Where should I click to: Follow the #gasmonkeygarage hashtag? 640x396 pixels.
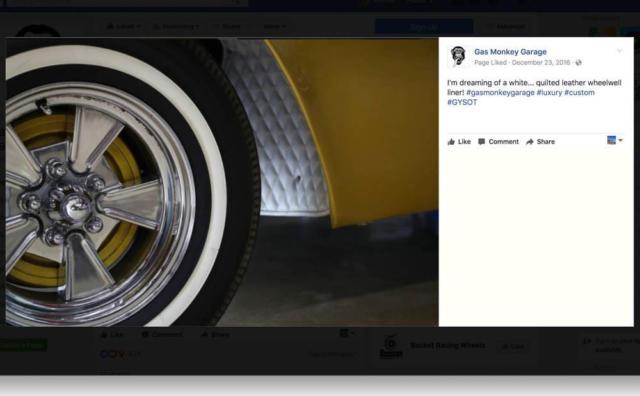[500, 93]
